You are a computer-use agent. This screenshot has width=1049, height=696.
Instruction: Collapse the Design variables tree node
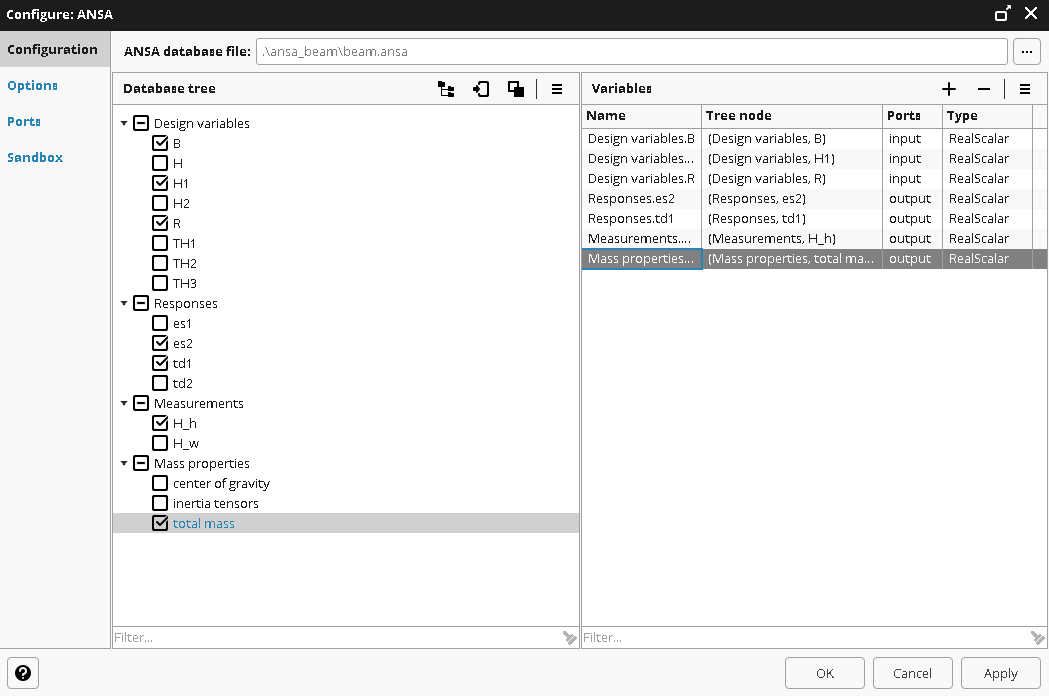pyautogui.click(x=124, y=123)
